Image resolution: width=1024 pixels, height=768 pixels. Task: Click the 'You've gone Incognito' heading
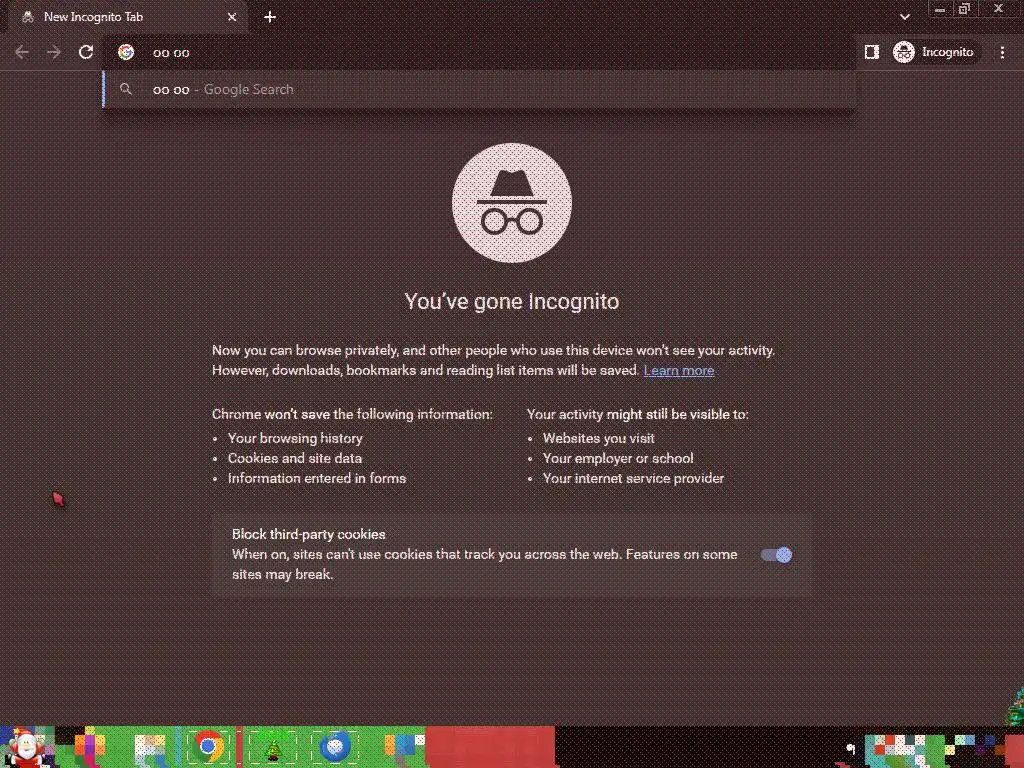tap(512, 301)
